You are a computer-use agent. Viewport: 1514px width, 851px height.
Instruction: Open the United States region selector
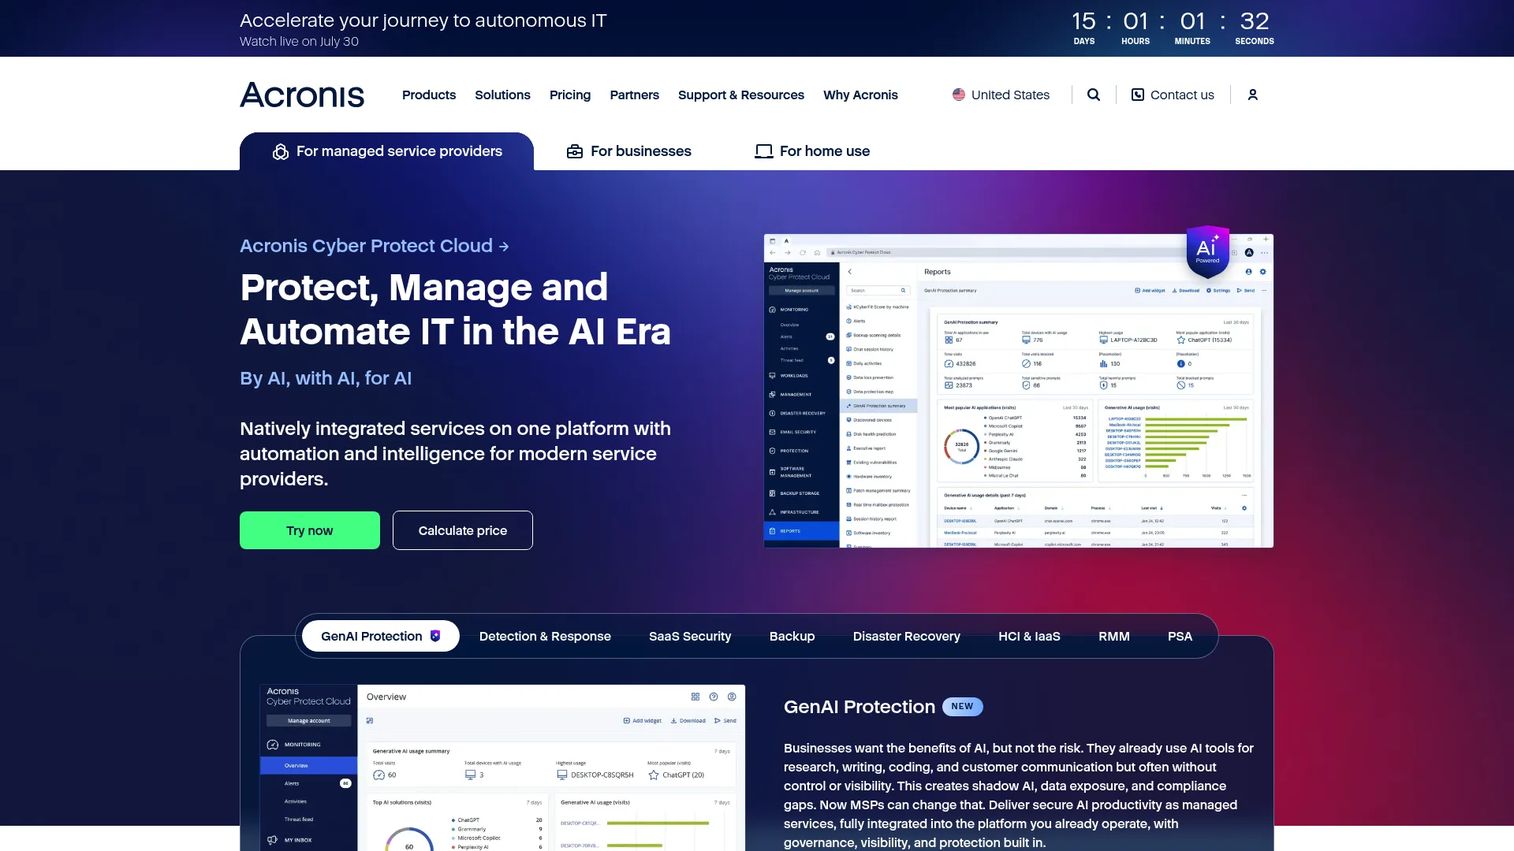(1001, 95)
